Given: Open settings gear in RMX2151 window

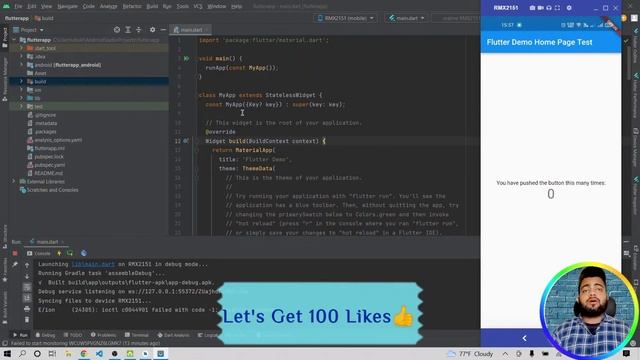Looking at the screenshot, I should 569,8.
